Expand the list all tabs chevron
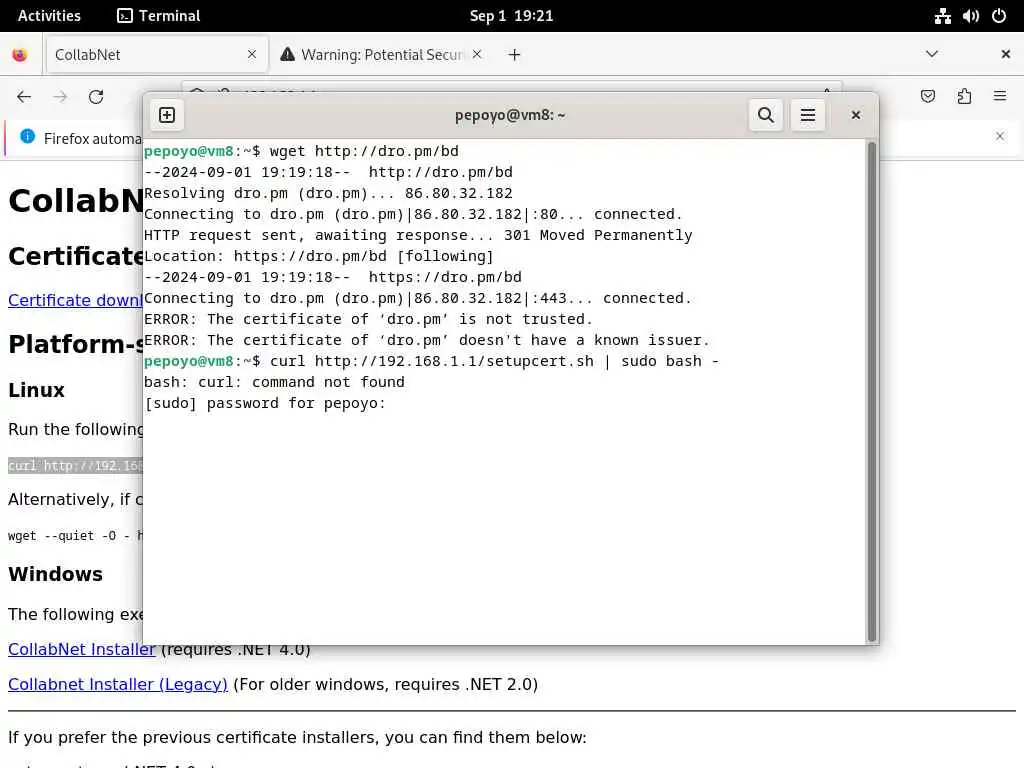1024x768 pixels. click(x=932, y=54)
